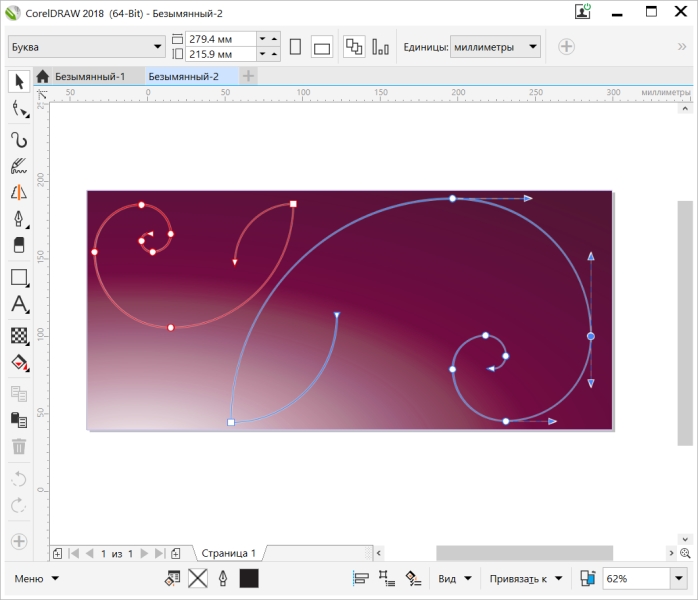Pick the Text tool

pos(19,305)
